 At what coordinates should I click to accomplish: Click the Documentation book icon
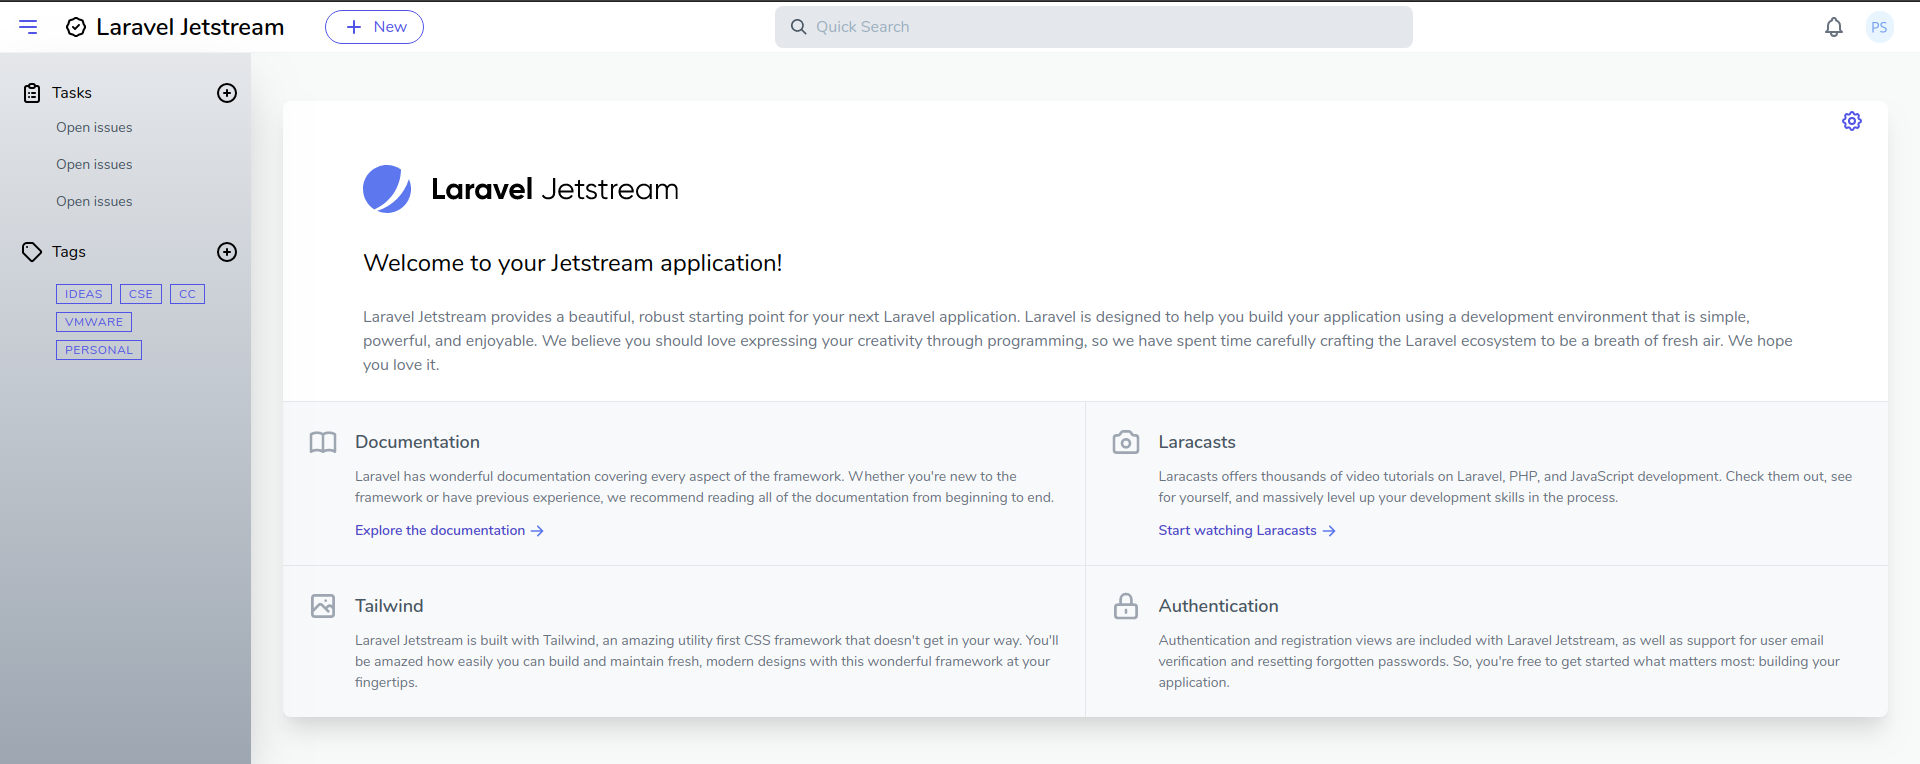(x=323, y=442)
